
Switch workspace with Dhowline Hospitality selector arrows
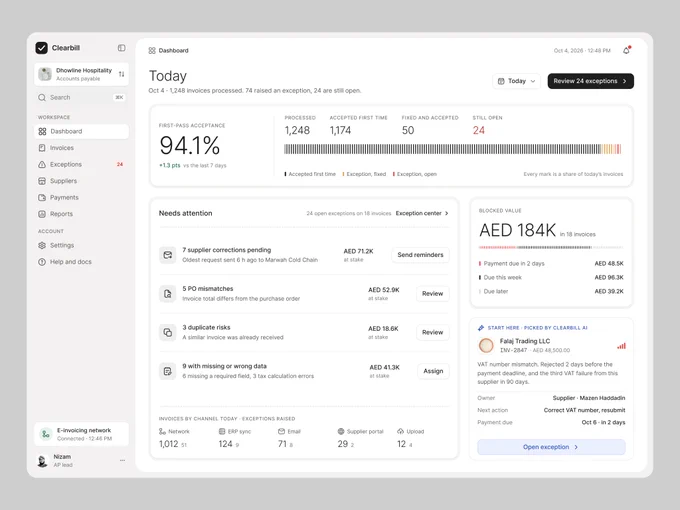click(x=121, y=74)
